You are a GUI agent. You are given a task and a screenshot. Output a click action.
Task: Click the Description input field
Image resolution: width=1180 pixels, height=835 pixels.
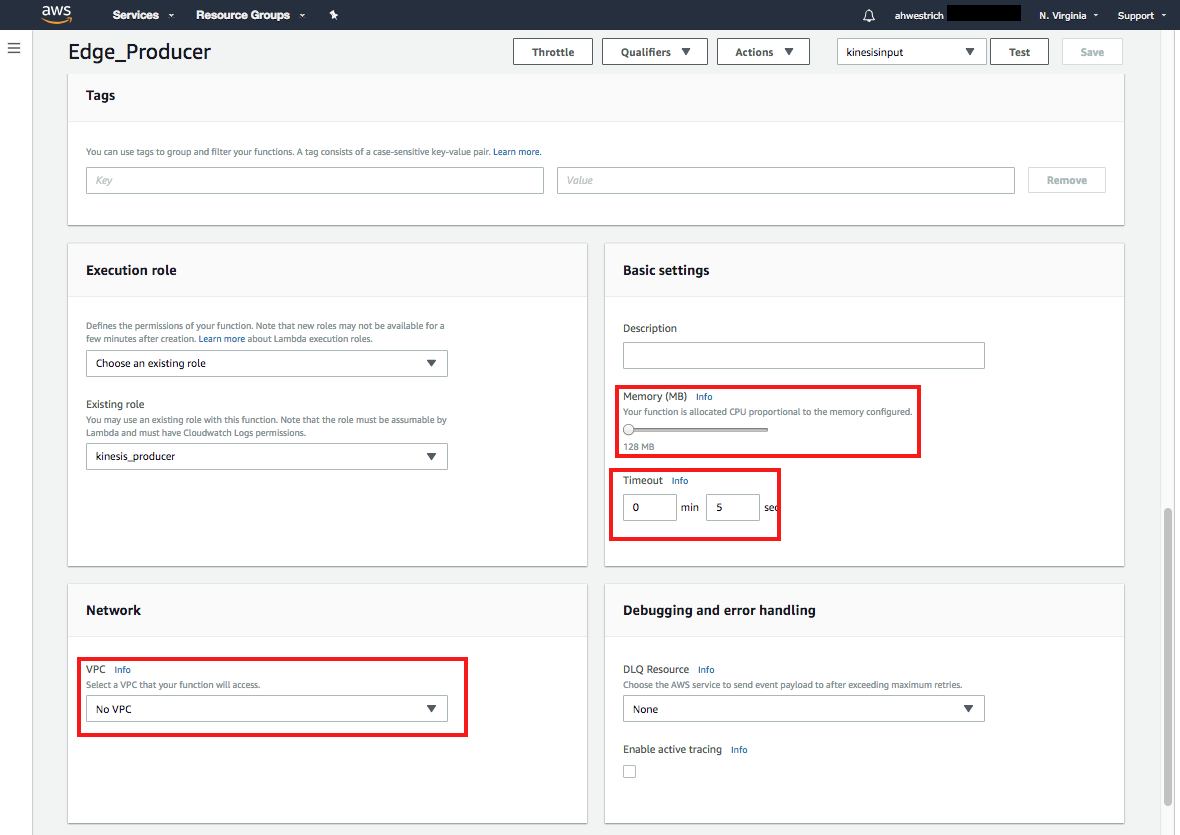[x=804, y=356]
